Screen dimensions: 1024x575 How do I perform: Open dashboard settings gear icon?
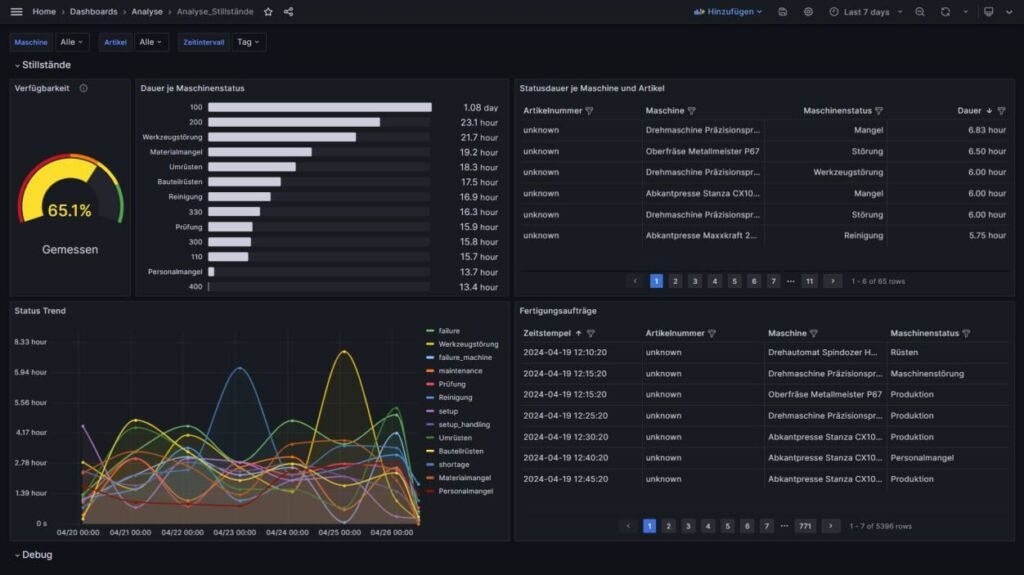(808, 12)
